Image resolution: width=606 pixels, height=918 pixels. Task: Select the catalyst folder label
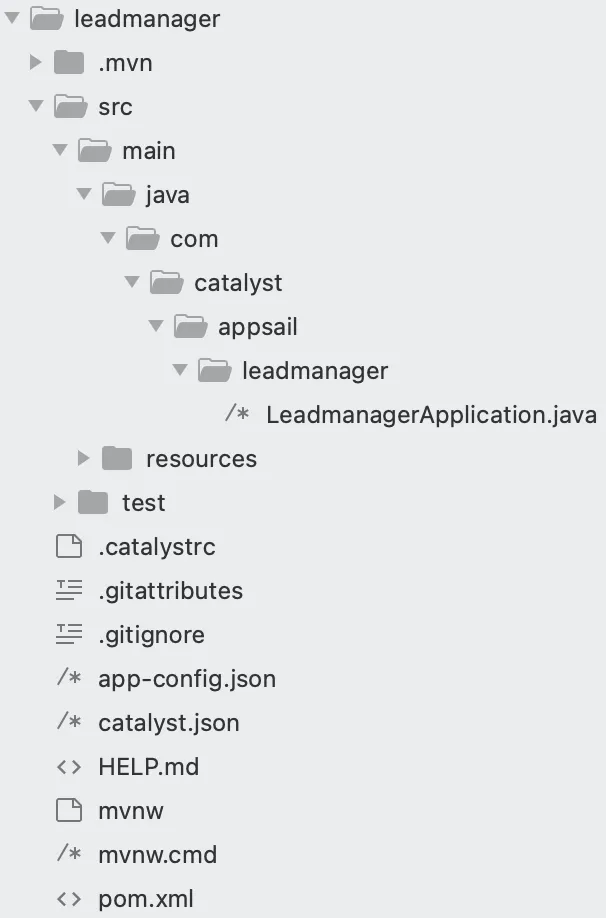pos(238,283)
